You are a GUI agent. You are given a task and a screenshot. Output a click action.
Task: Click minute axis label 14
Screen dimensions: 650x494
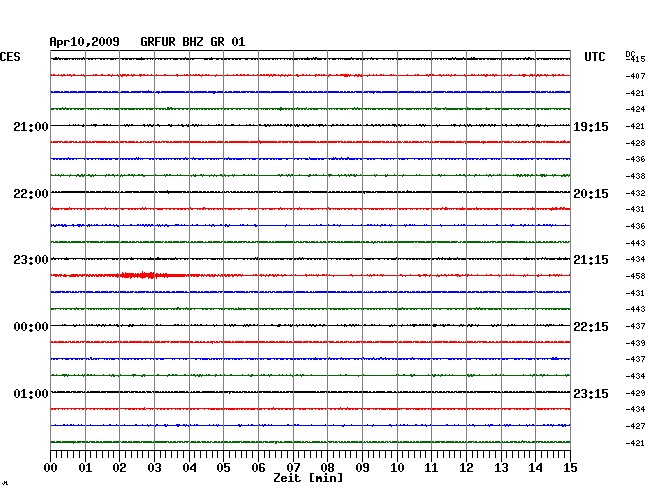pos(535,468)
